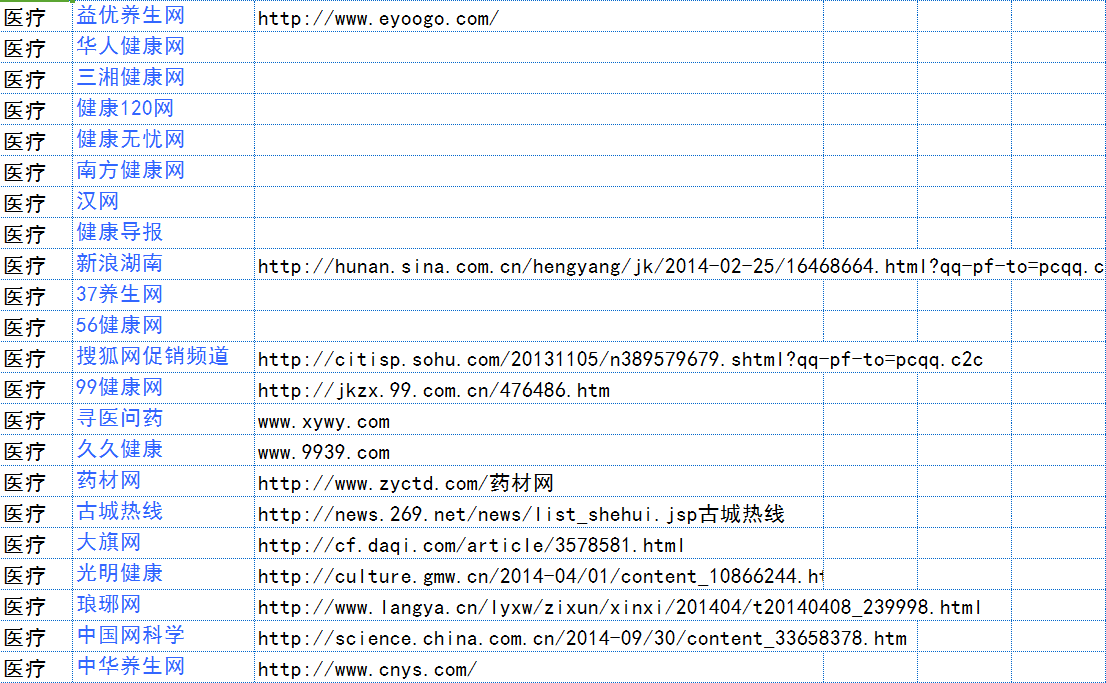Select the 医疗 cell beside 99健康网

tap(36, 388)
